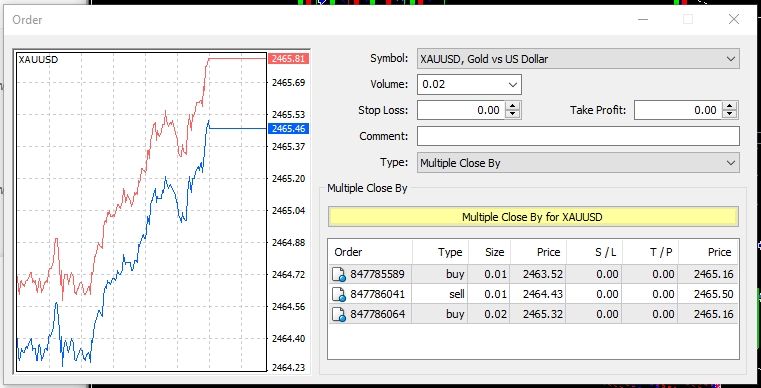Screen dimensions: 761x388
Task: Decrease Take Profit with down arrow
Action: tap(729, 115)
